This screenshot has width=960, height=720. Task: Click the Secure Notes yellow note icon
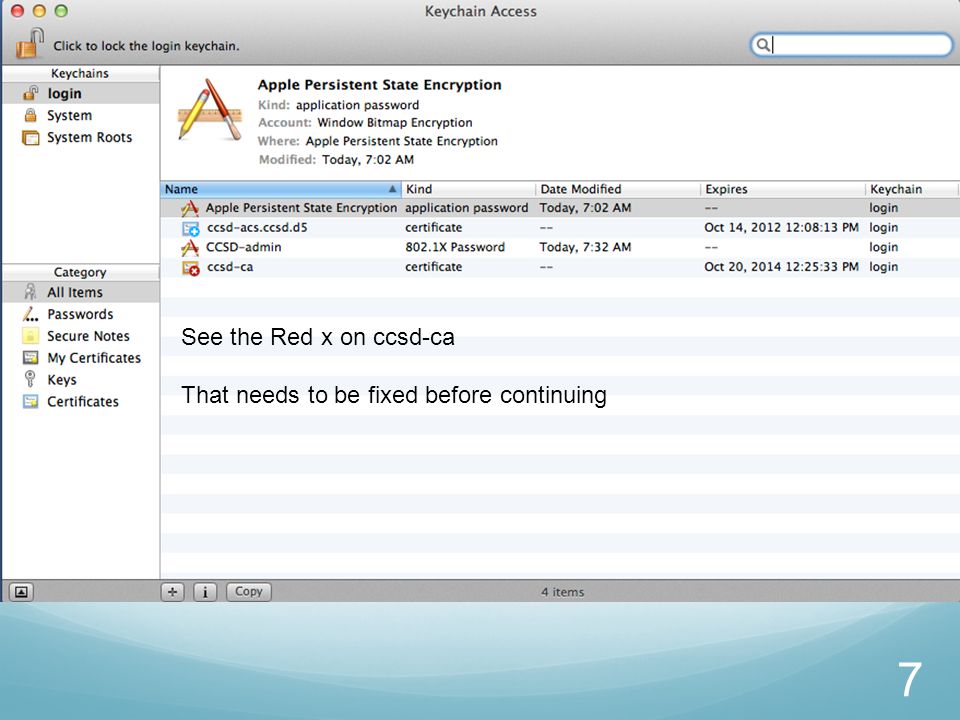click(30, 336)
